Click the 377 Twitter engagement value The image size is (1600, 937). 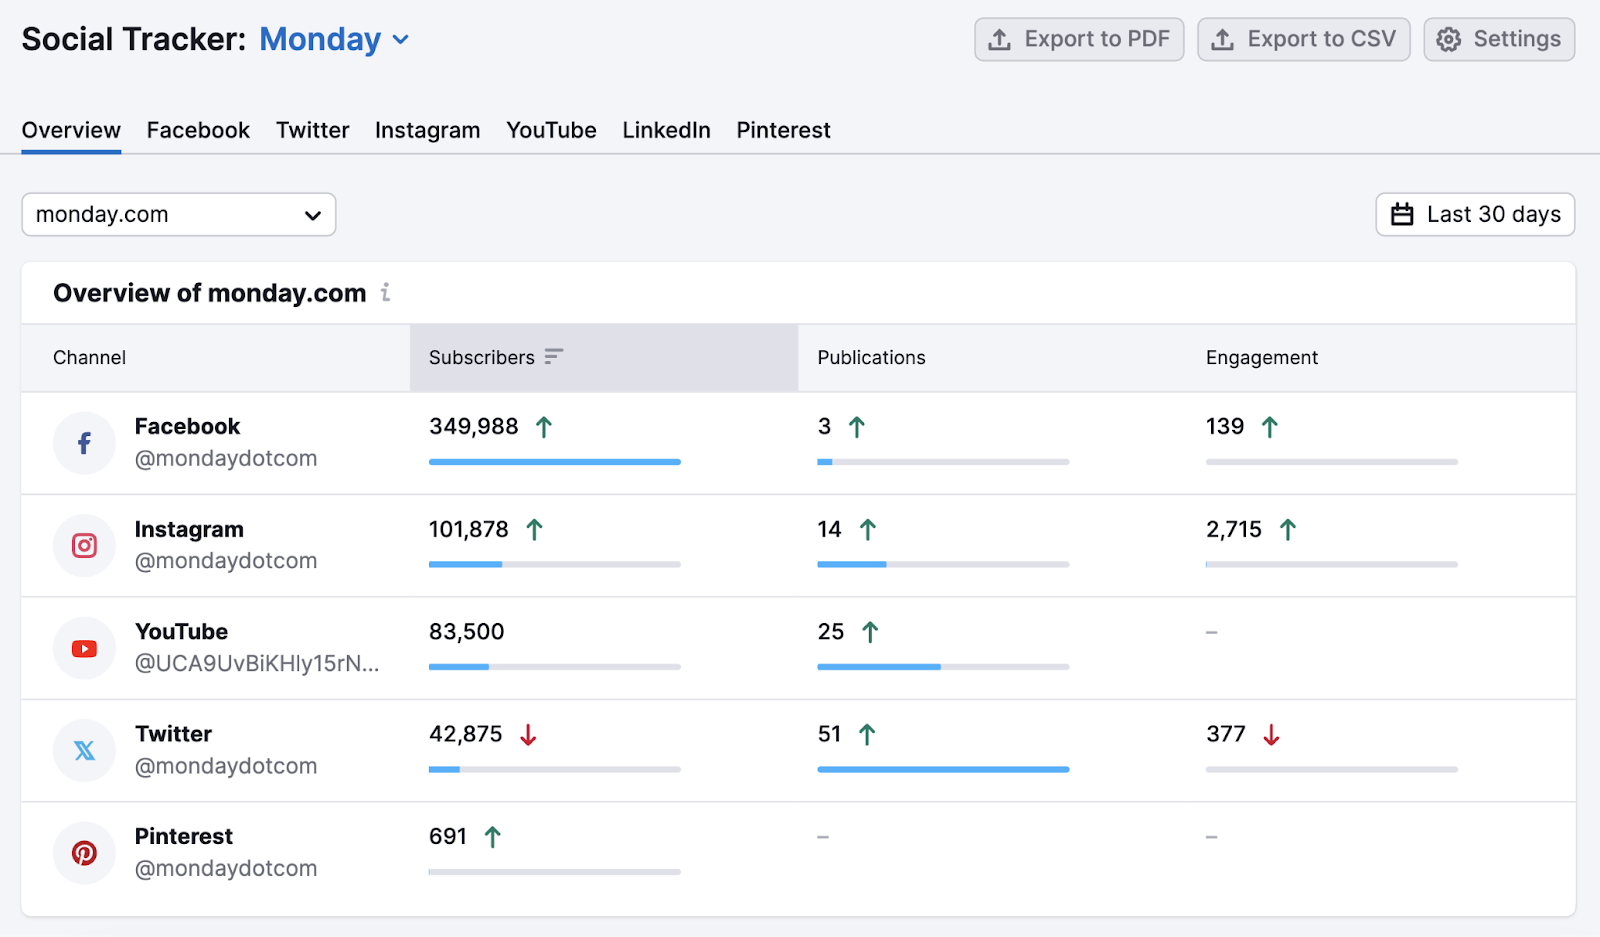[1225, 734]
